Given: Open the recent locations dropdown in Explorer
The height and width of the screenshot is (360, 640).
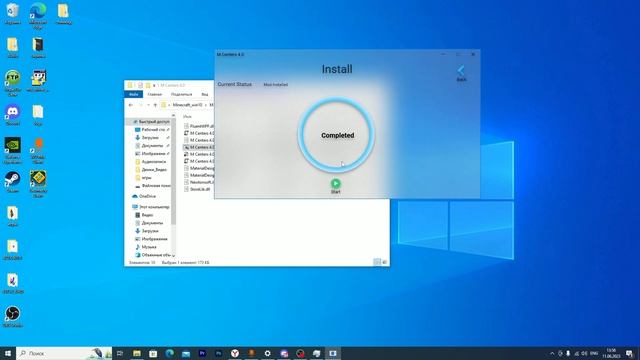Looking at the screenshot, I should [x=148, y=105].
